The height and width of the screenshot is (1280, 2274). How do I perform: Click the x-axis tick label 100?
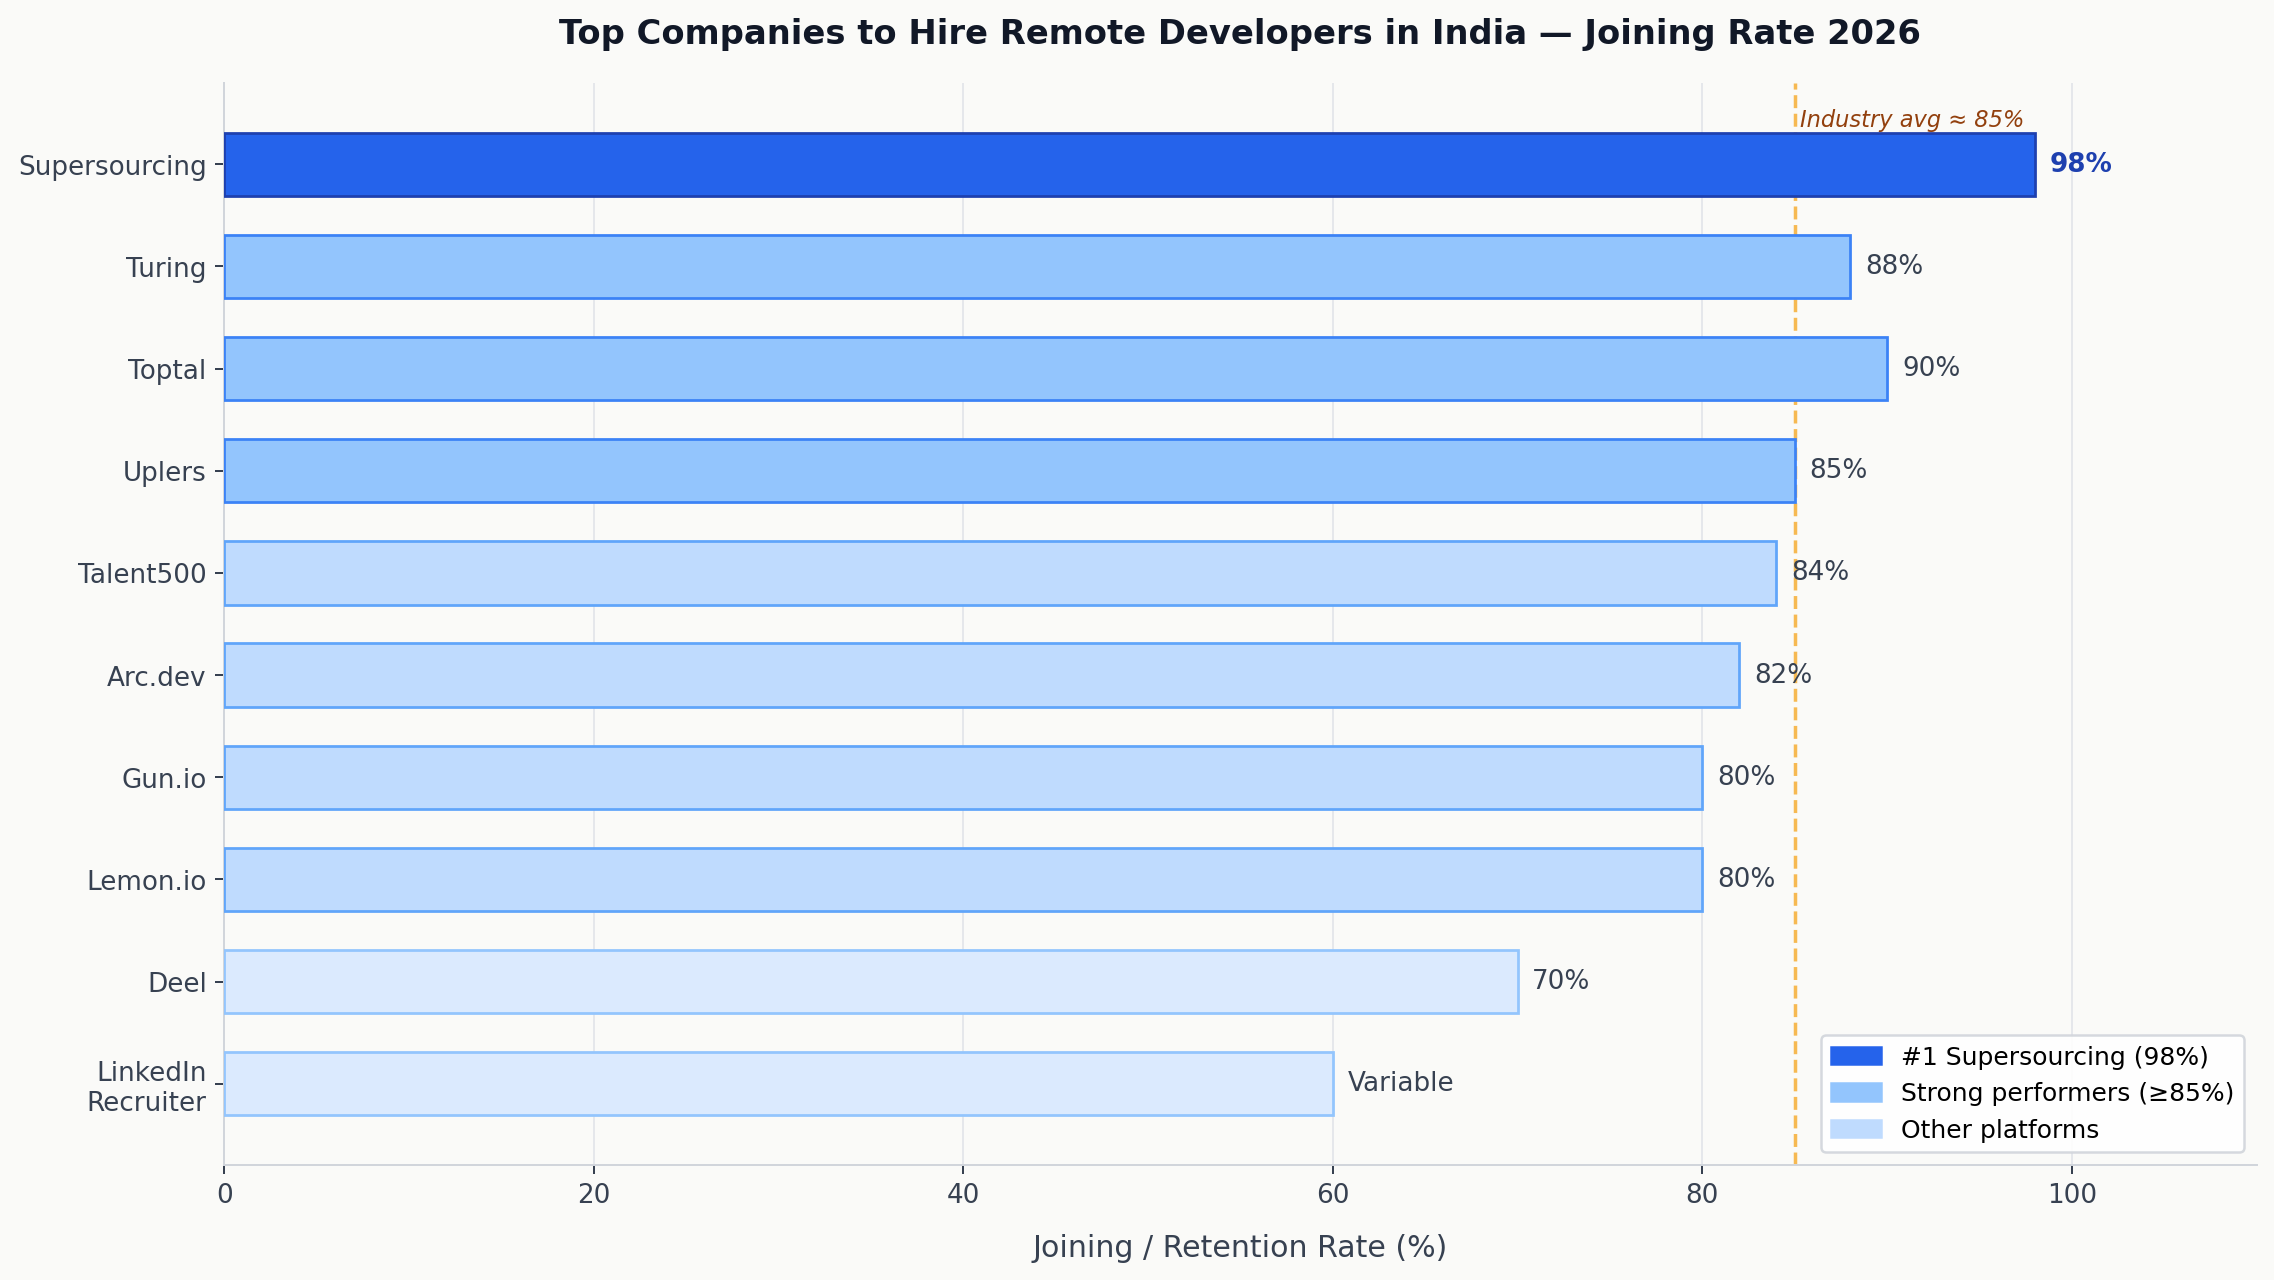[2072, 1195]
